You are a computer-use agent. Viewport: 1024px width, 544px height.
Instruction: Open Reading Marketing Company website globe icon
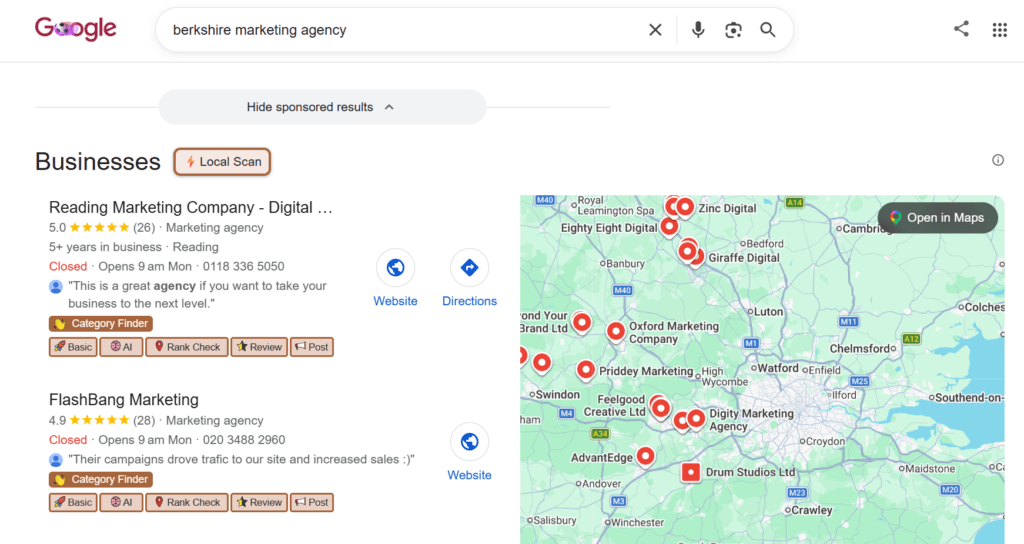[395, 268]
